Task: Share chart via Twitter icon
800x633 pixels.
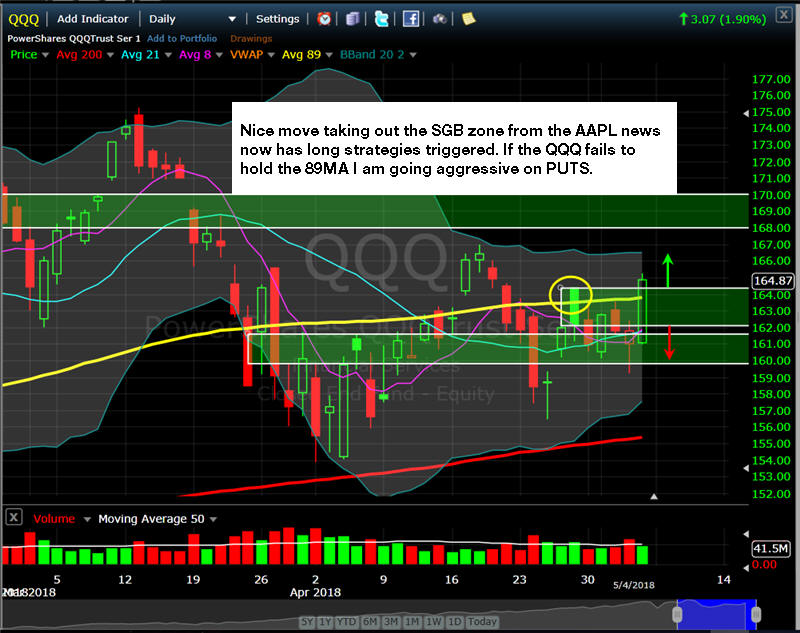Action: 381,19
